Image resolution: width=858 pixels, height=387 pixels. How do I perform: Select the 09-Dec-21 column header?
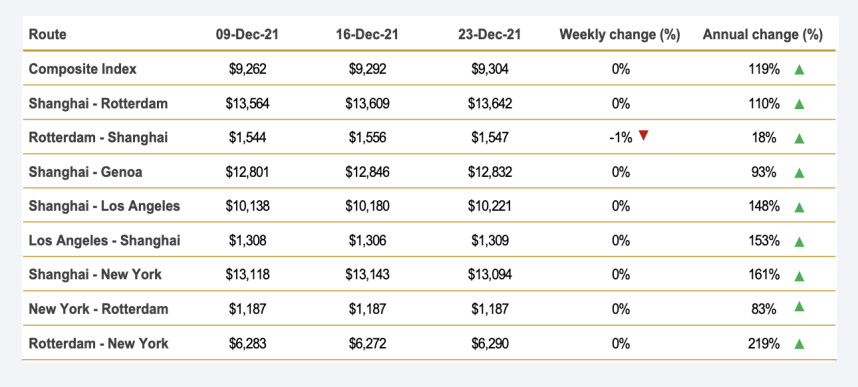[247, 34]
